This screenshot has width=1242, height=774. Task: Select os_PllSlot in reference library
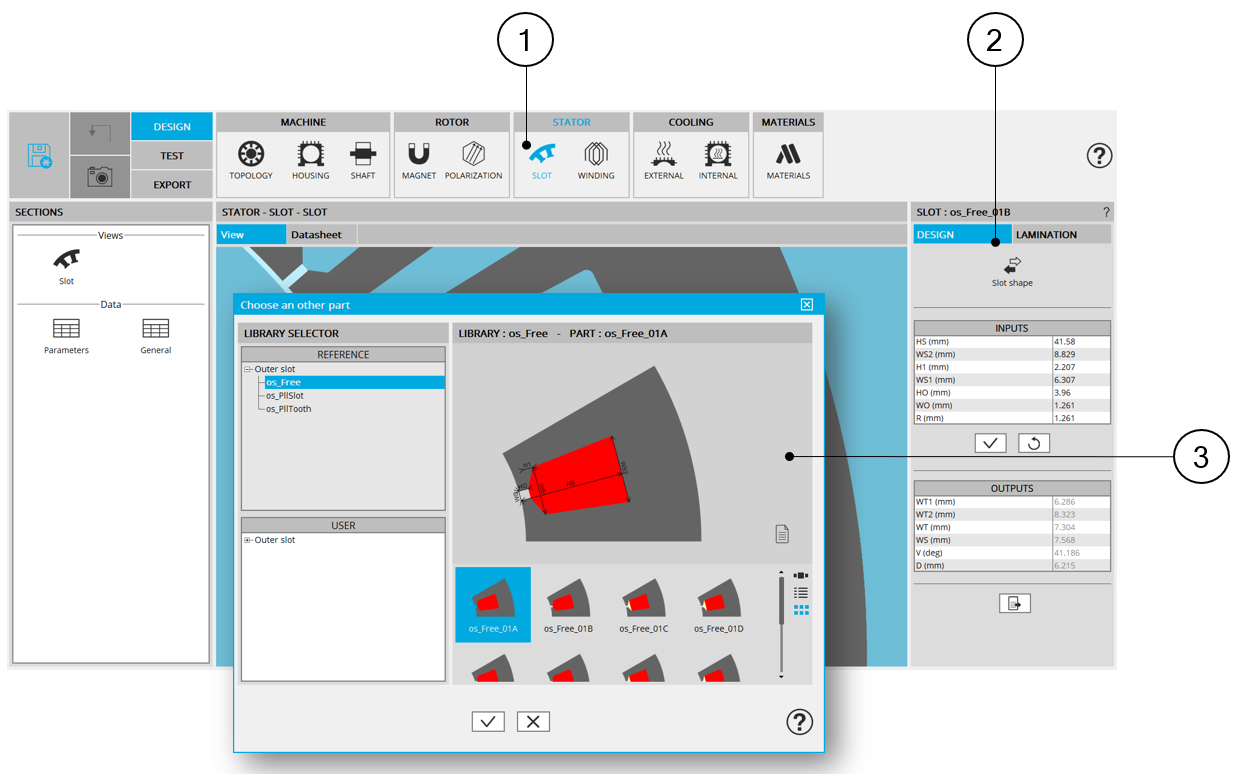[284, 396]
